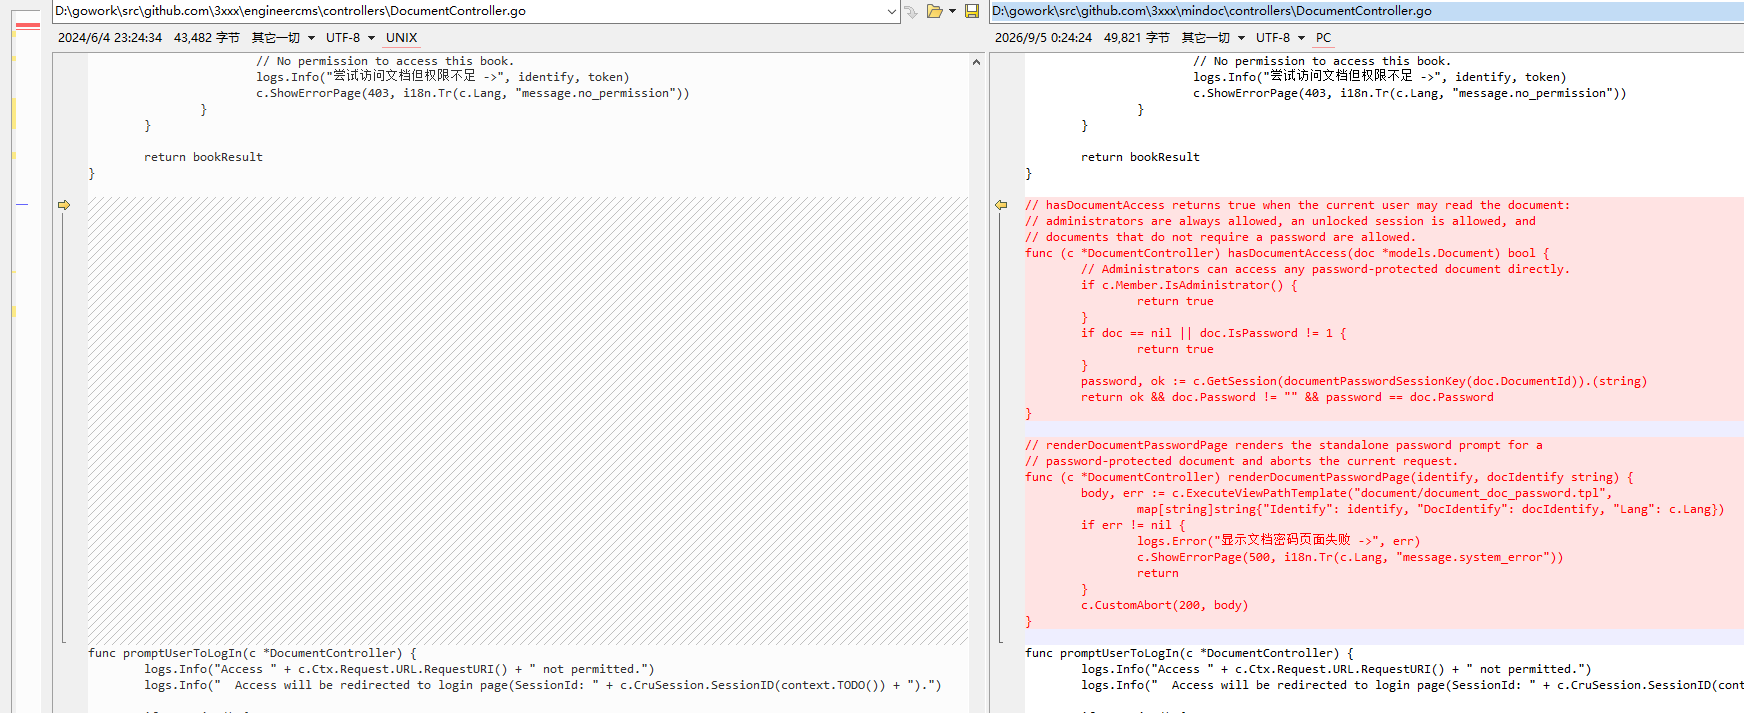Click 'return bookResult' in the left pane
Image resolution: width=1744 pixels, height=713 pixels.
pyautogui.click(x=203, y=157)
